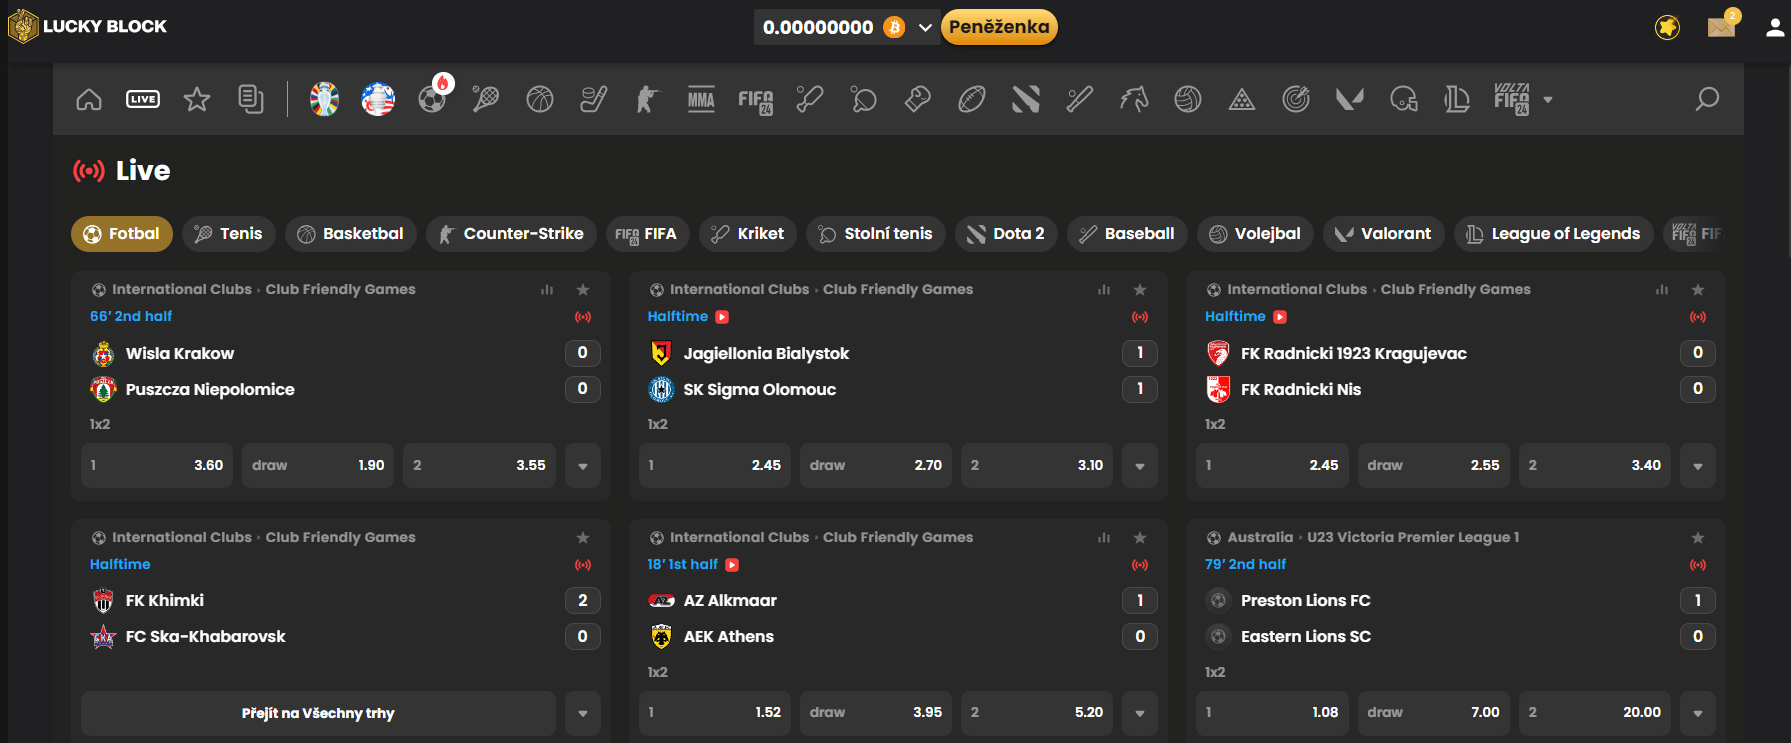Switch to the Counter-Strike live tab
This screenshot has width=1791, height=743.
click(x=511, y=234)
